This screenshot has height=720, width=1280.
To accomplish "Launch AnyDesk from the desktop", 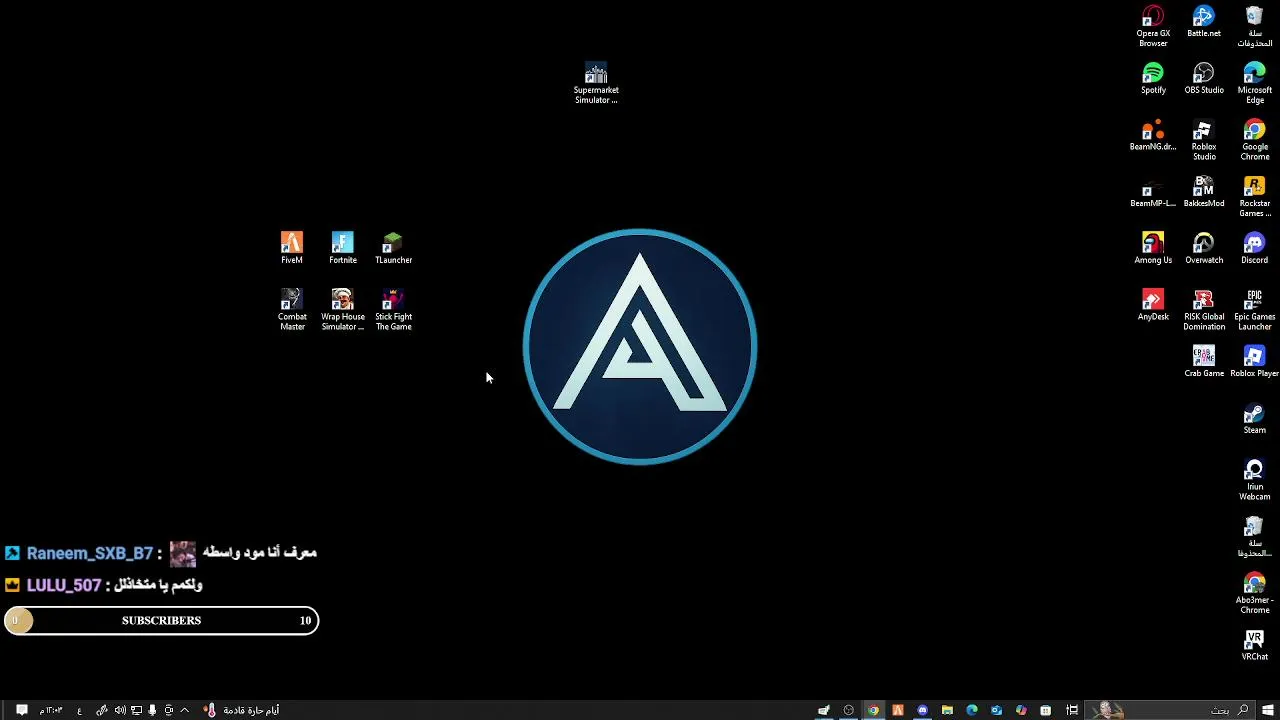I will [1153, 306].
